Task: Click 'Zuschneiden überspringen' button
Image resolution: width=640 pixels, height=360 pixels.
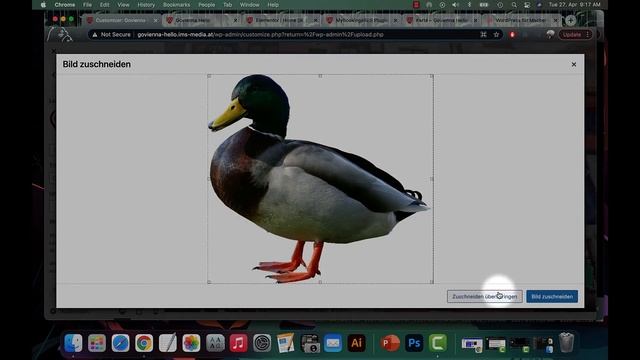Action: 484,296
